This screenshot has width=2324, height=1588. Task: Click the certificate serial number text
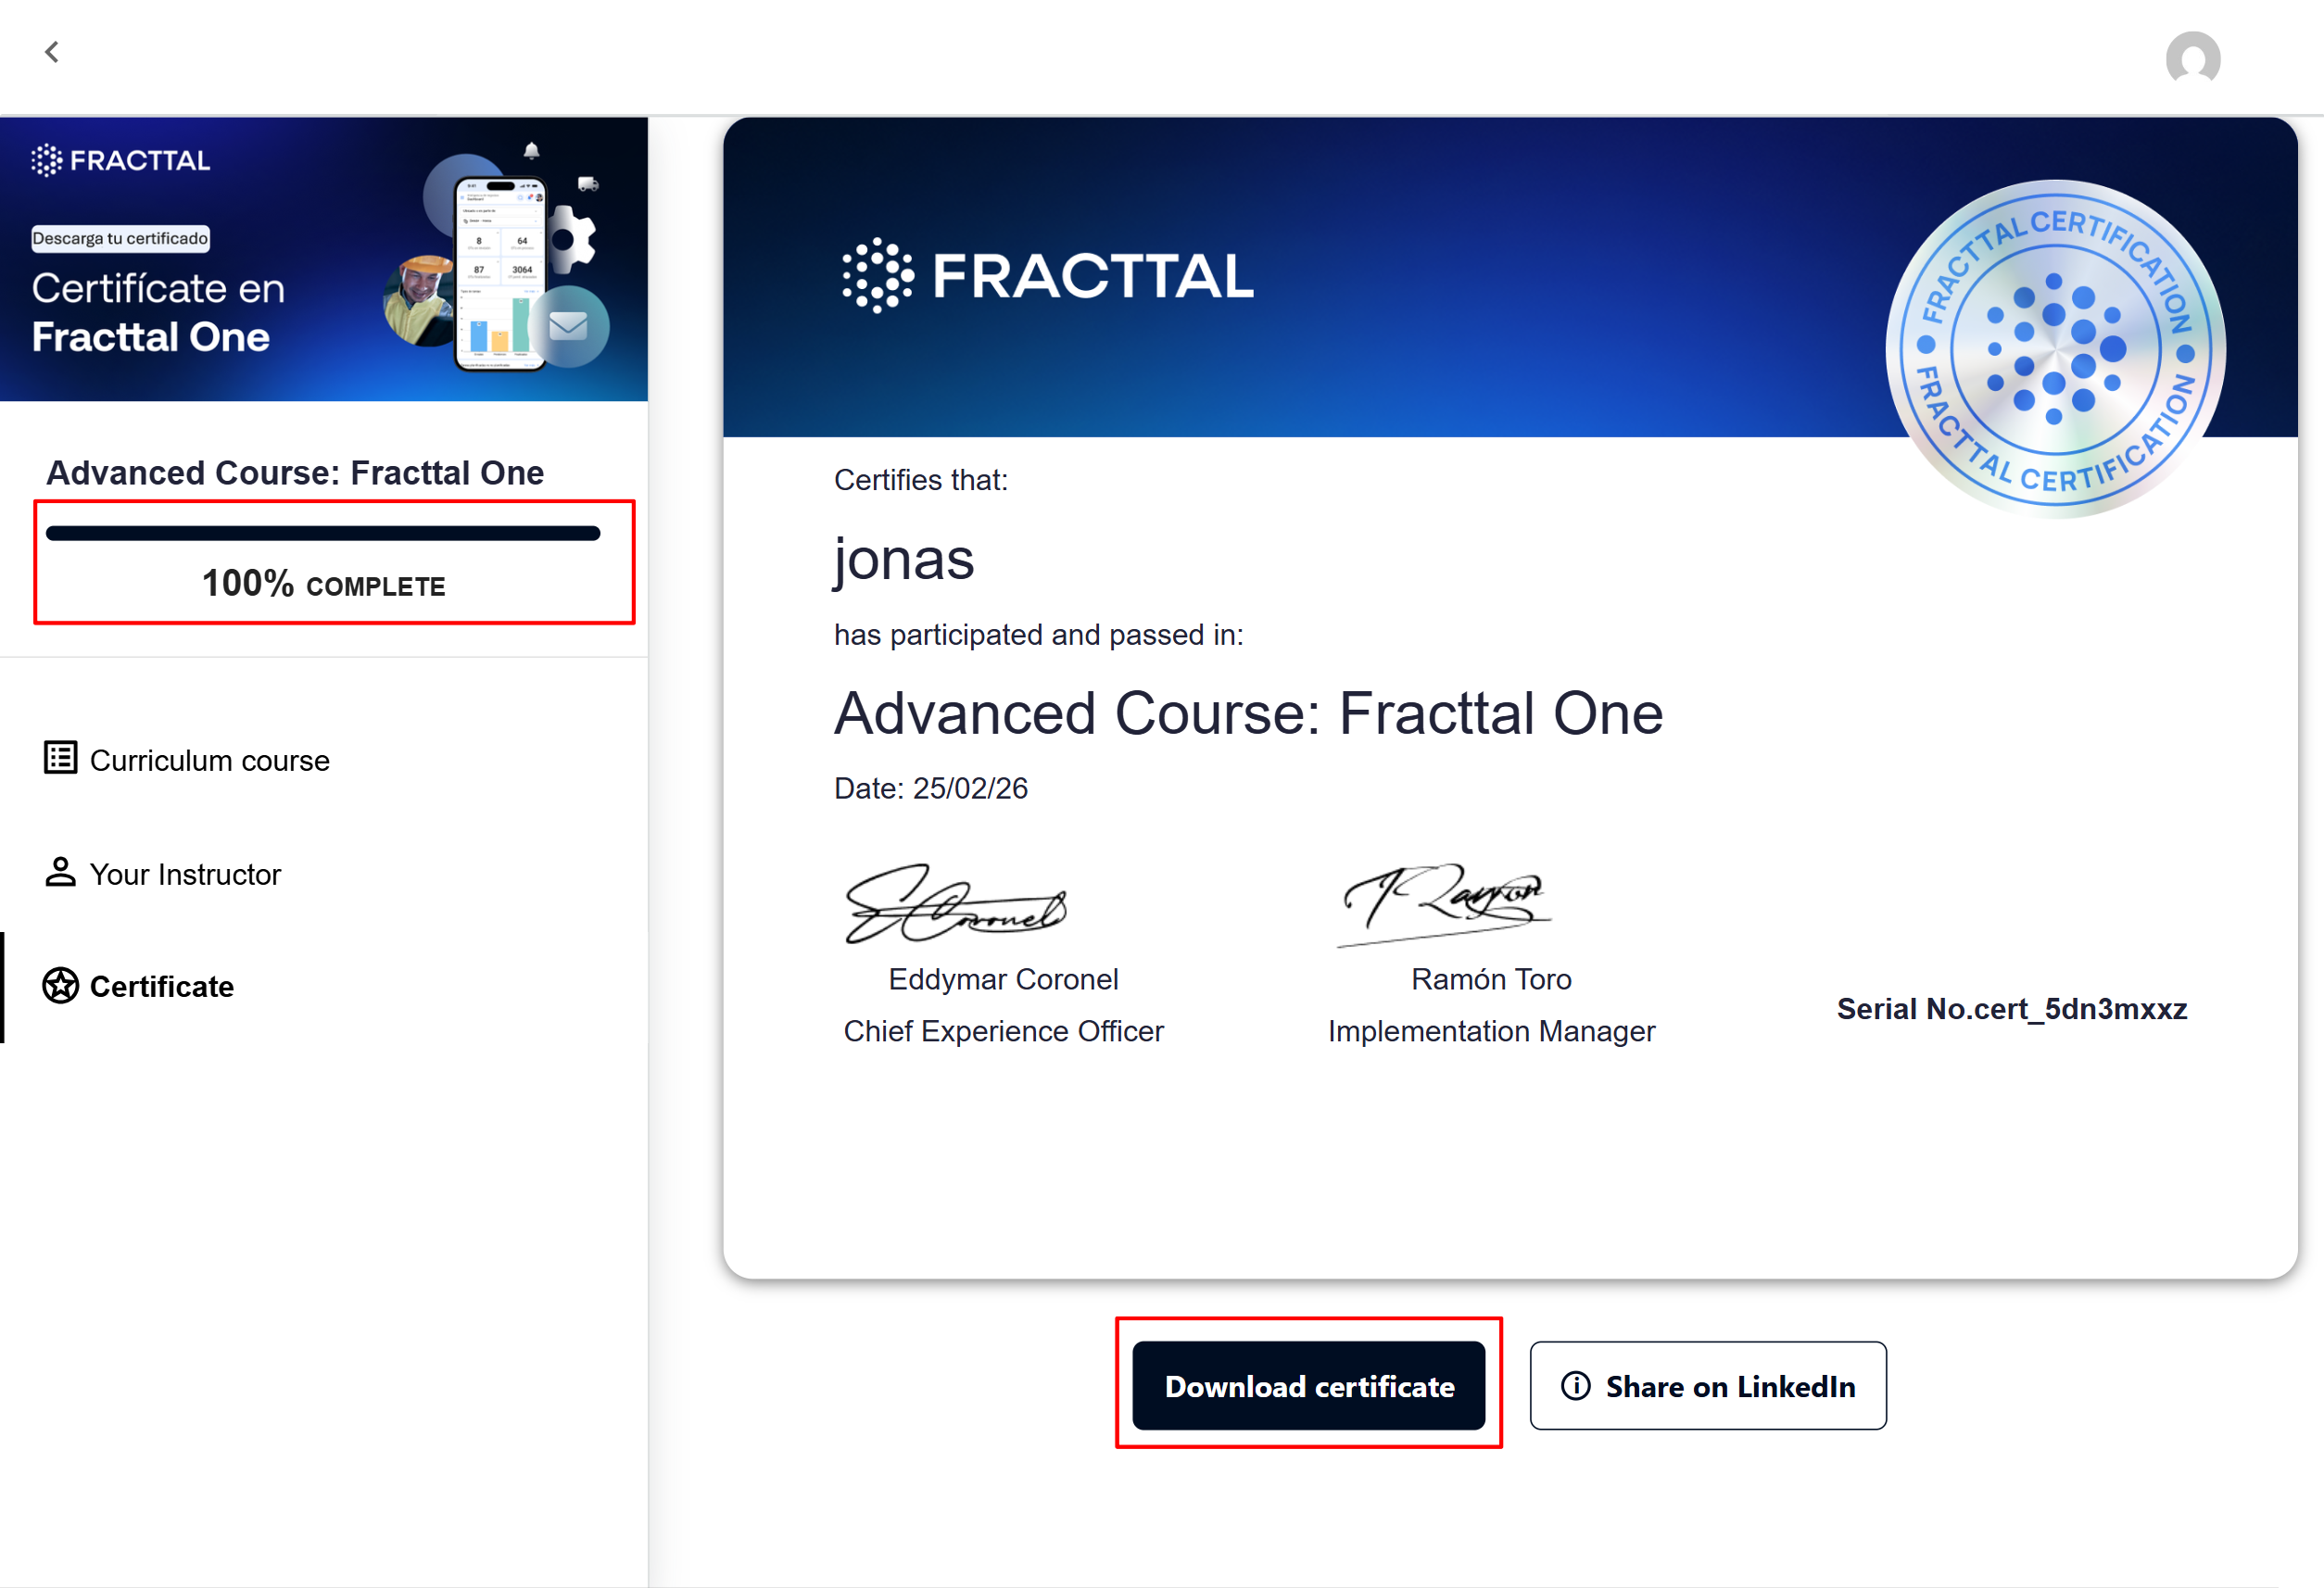(x=2011, y=1009)
